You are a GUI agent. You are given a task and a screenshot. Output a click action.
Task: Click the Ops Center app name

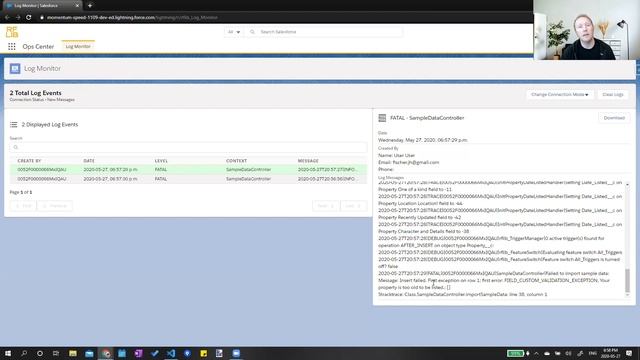click(38, 47)
